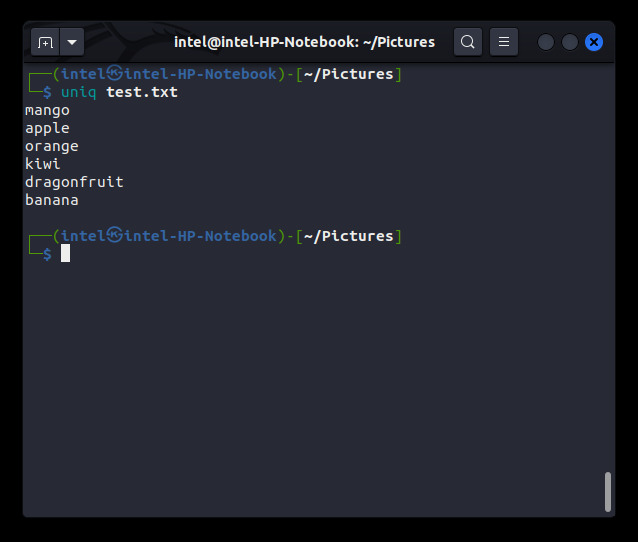Click the 'apple' output line

(x=47, y=129)
